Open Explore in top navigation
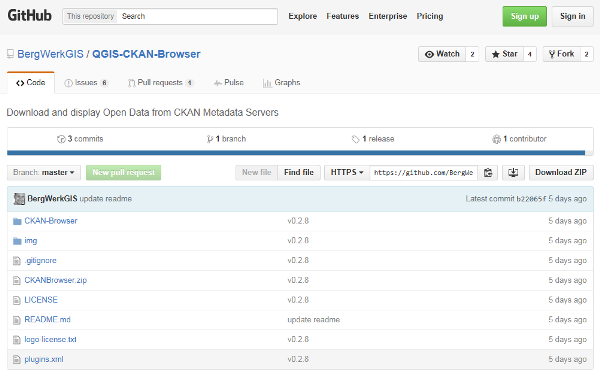The image size is (600, 373). pos(303,16)
